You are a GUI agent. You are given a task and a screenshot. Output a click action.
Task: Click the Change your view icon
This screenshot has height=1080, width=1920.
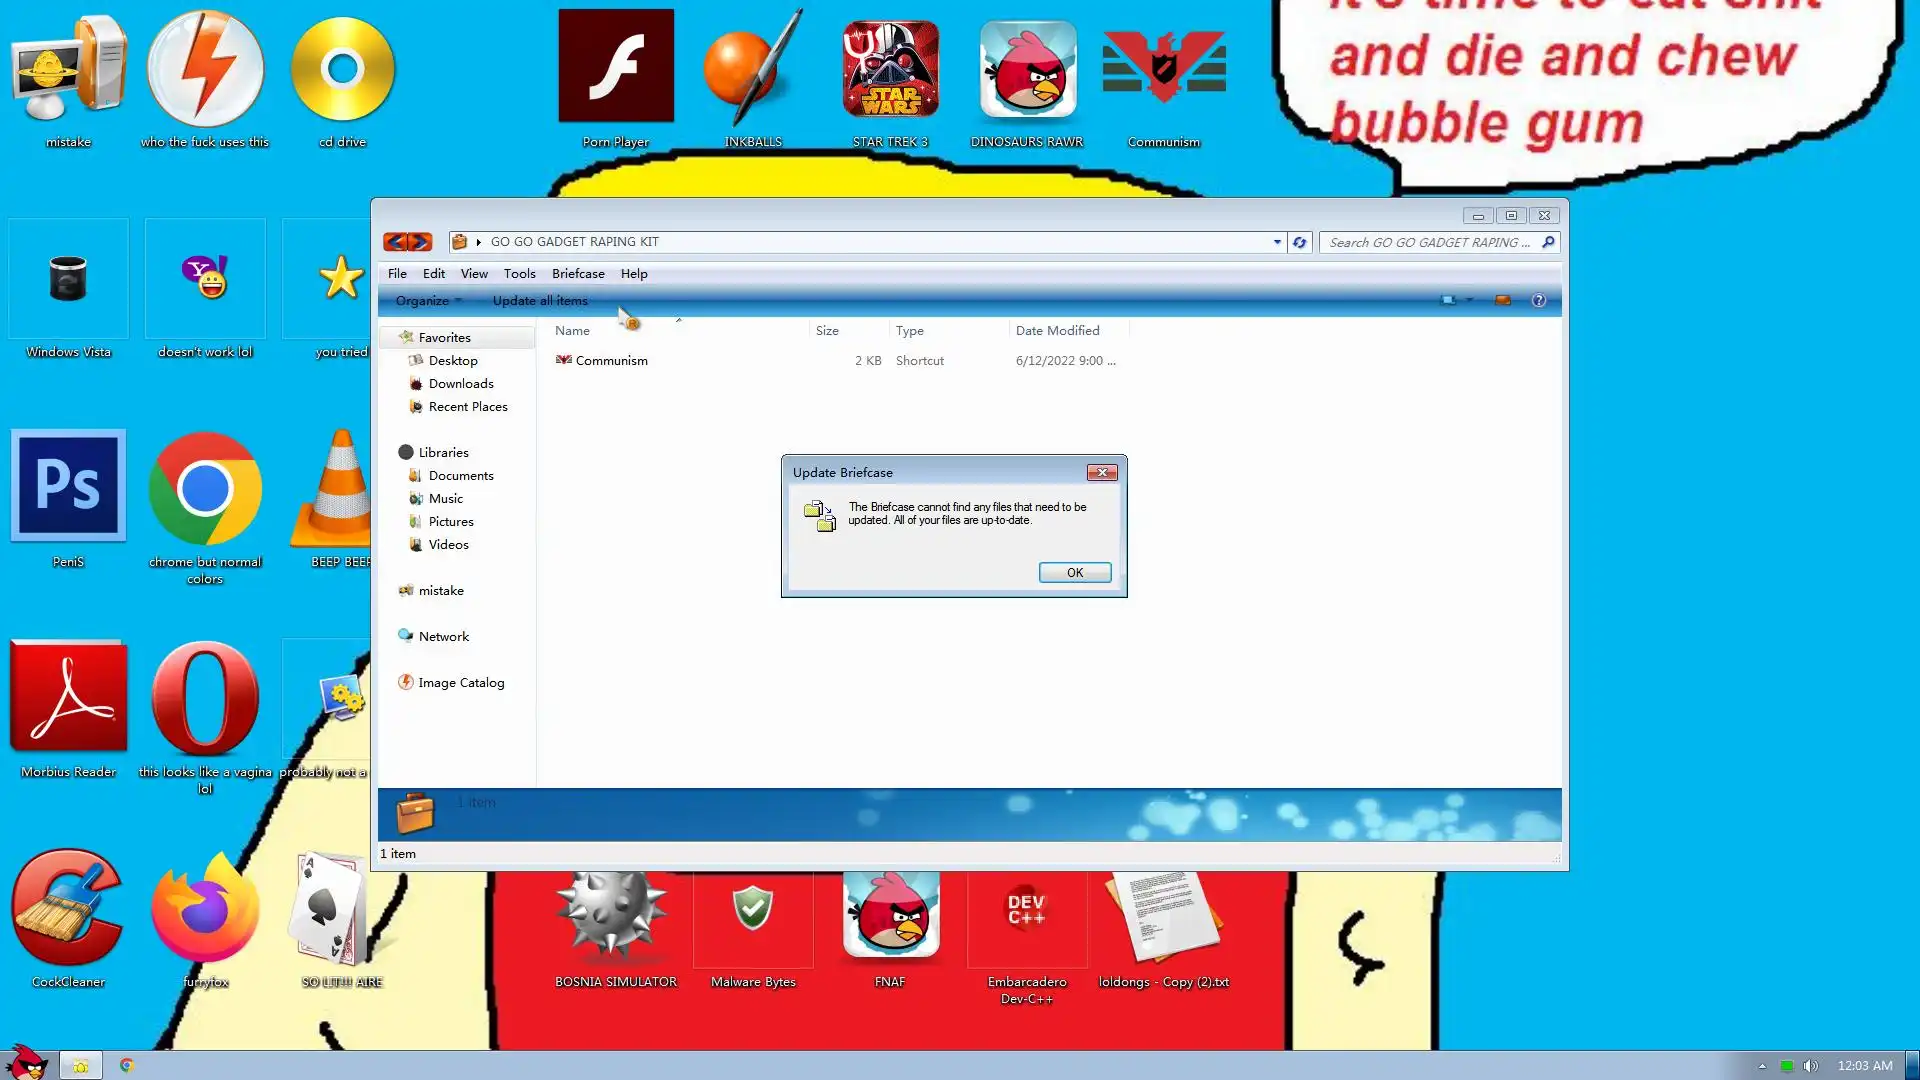pos(1447,300)
